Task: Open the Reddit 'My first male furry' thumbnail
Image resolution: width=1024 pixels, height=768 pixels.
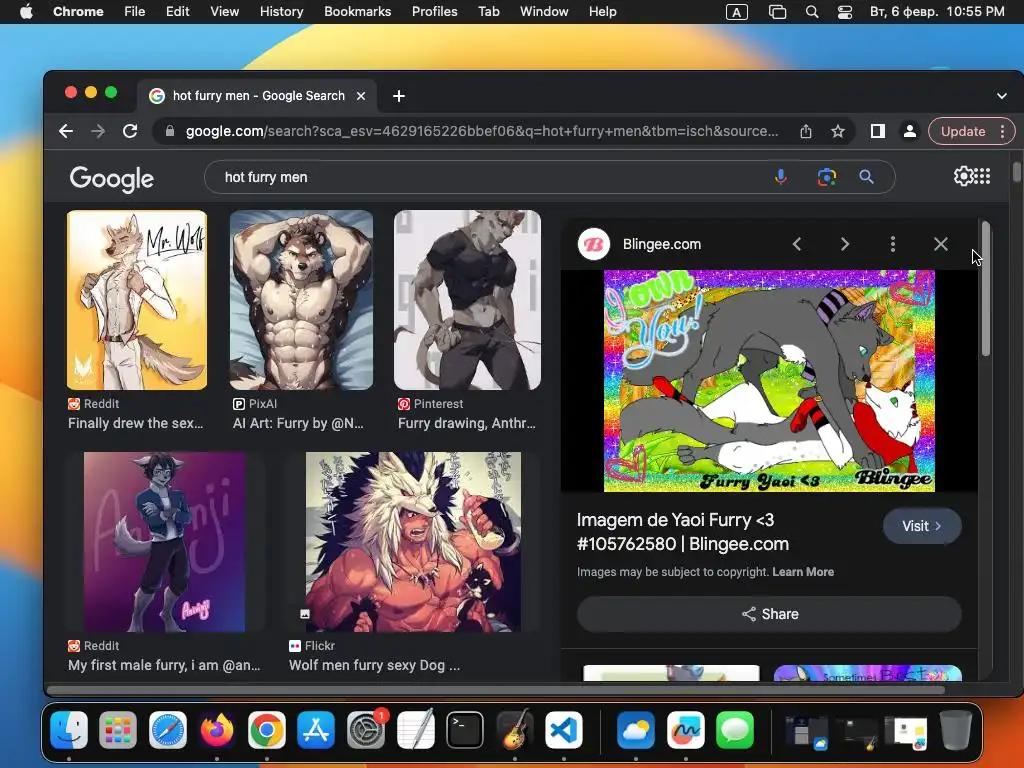Action: tap(165, 542)
